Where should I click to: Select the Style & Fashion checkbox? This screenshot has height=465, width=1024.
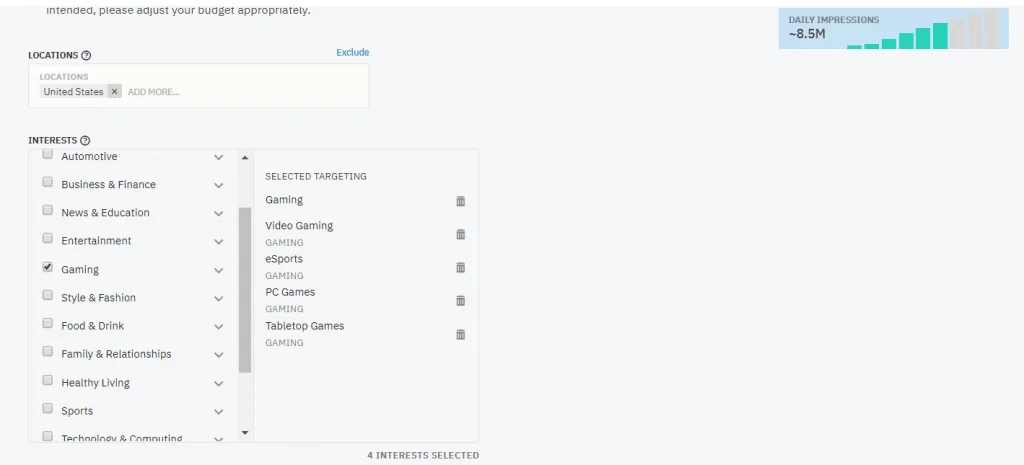pyautogui.click(x=48, y=295)
